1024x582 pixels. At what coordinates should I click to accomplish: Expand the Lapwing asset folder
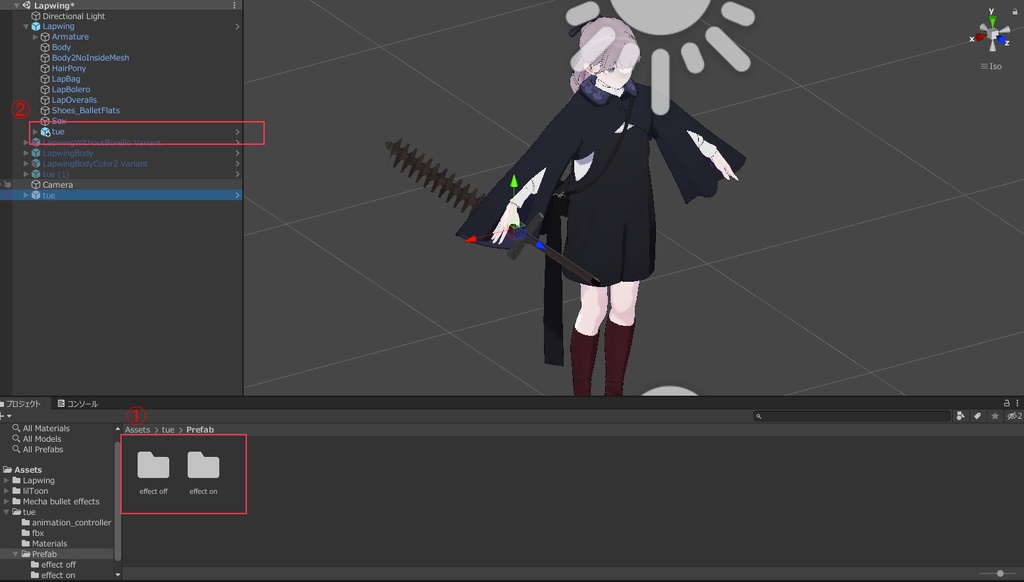pos(7,480)
